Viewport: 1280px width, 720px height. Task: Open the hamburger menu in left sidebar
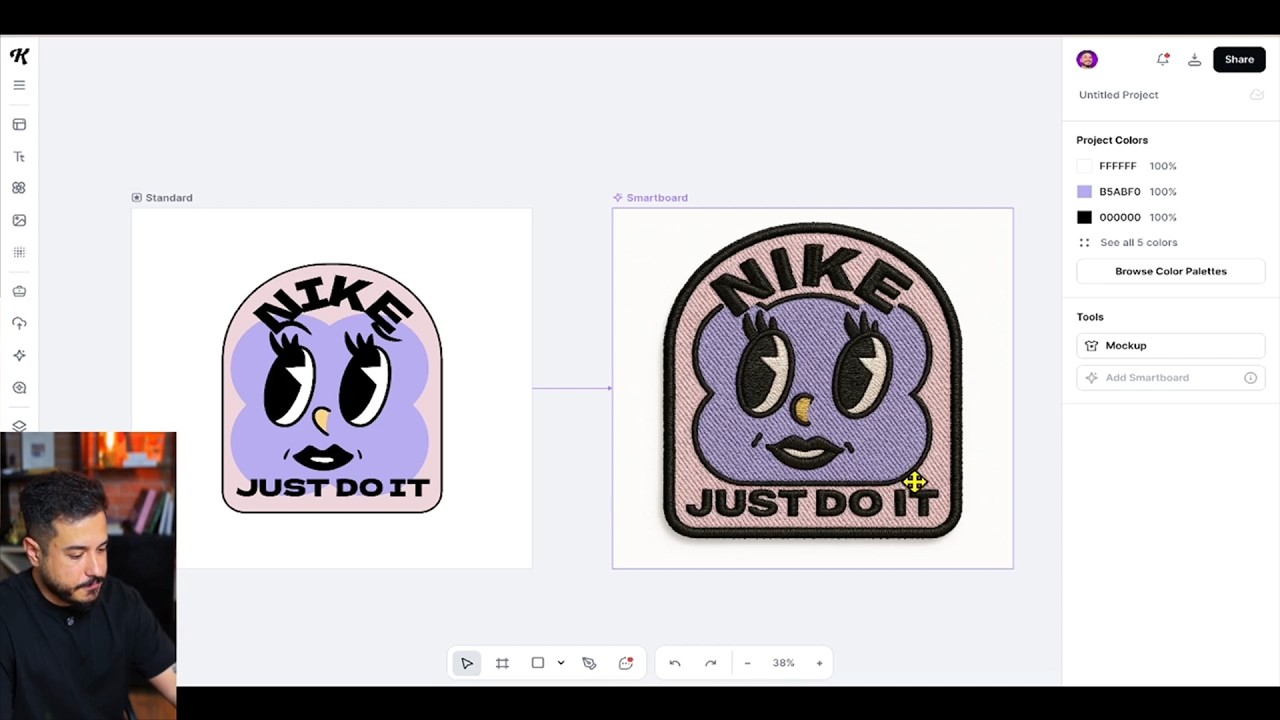[x=19, y=85]
